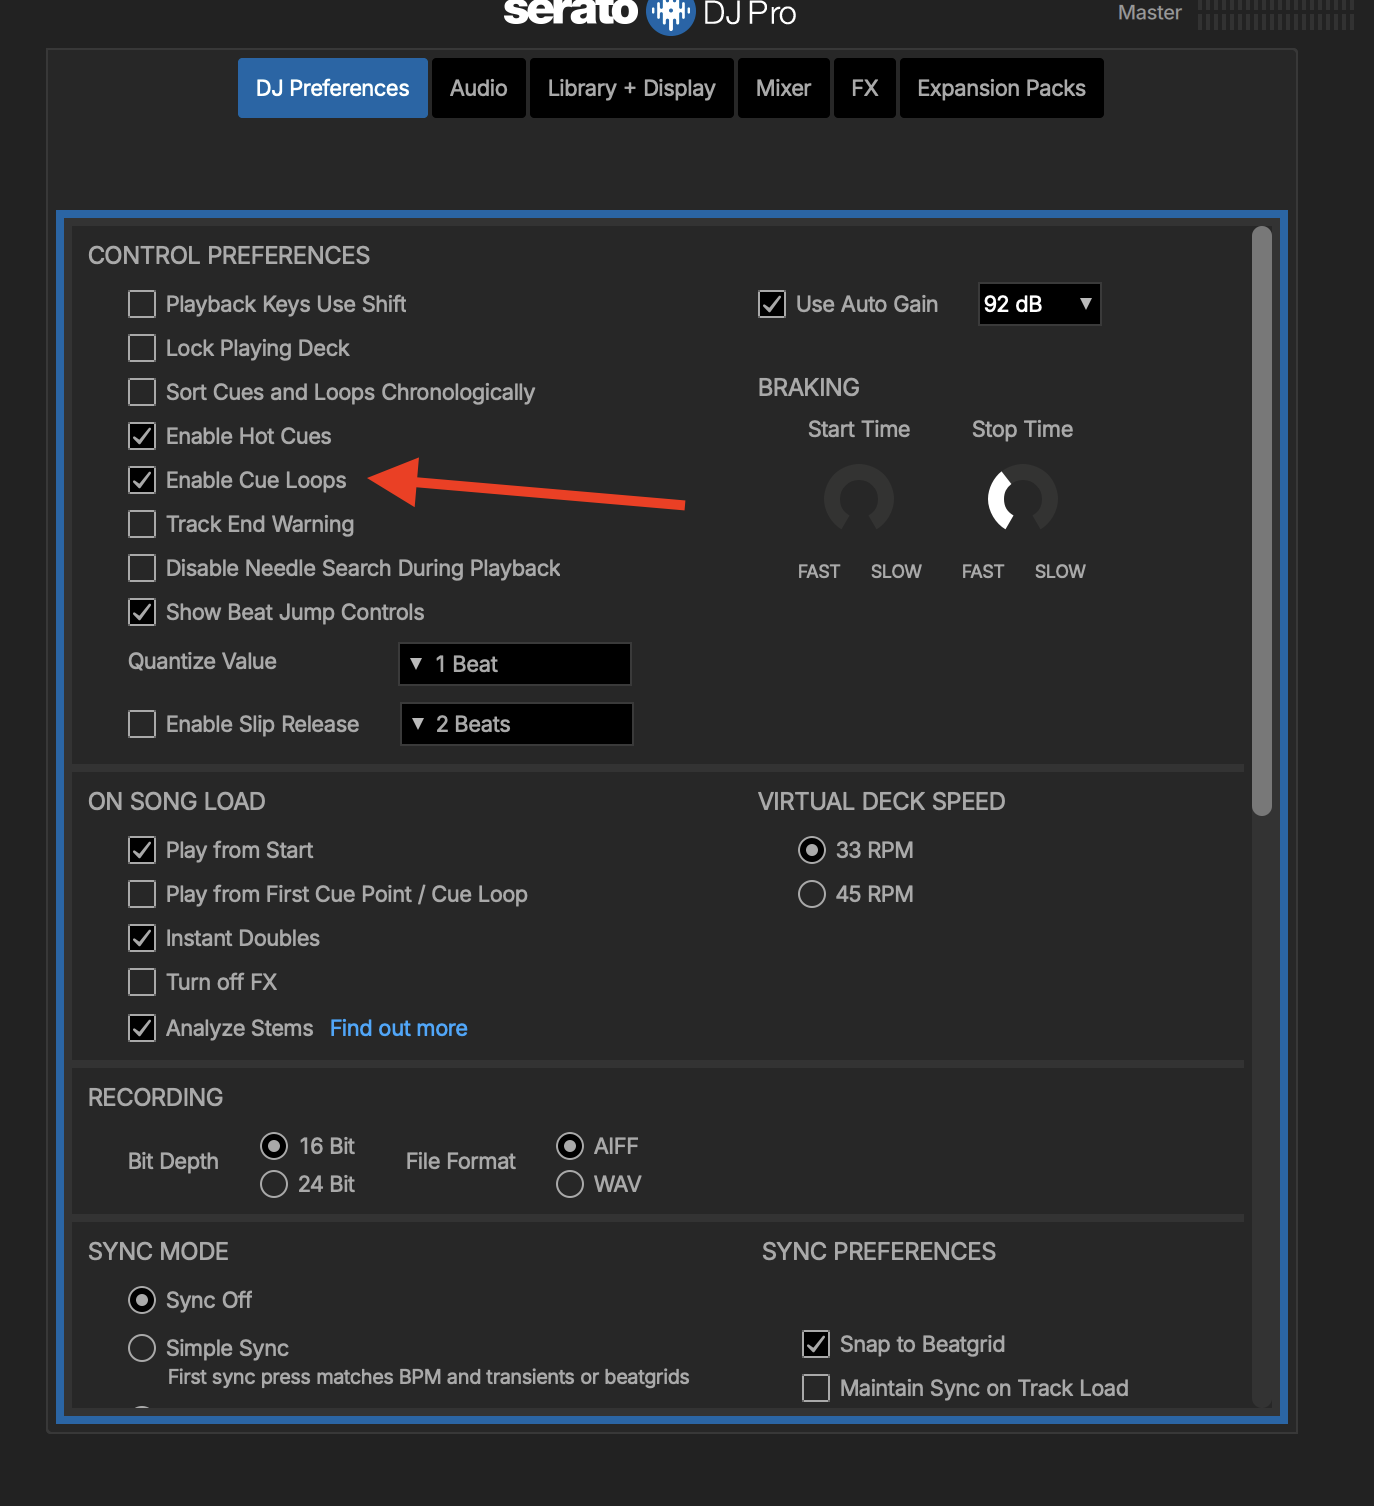This screenshot has height=1506, width=1374.
Task: Toggle the Use Auto Gain checkbox
Action: coord(772,304)
